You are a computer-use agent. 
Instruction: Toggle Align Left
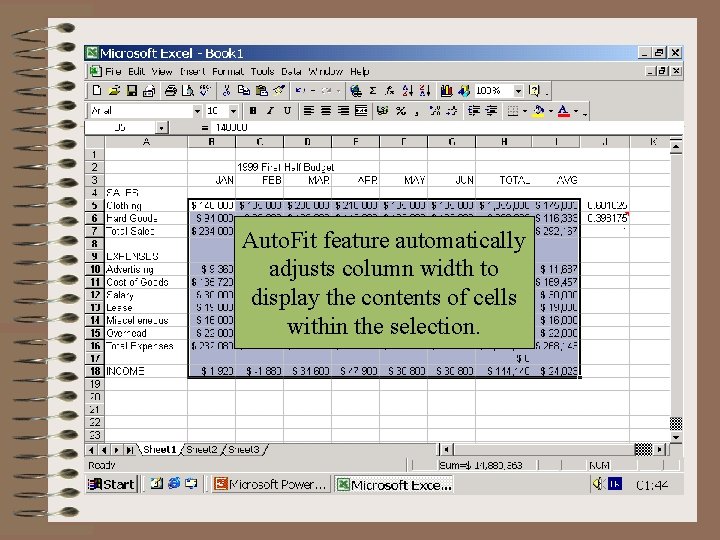click(309, 111)
